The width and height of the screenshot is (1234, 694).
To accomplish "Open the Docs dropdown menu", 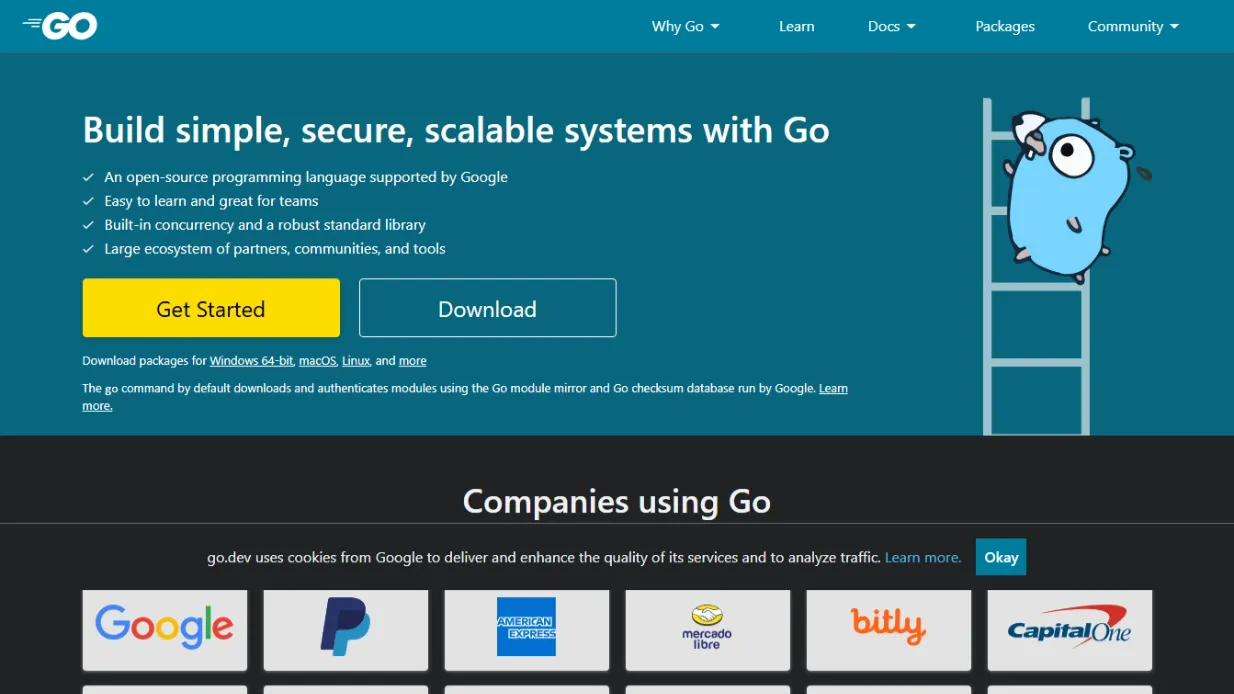I will coord(892,27).
